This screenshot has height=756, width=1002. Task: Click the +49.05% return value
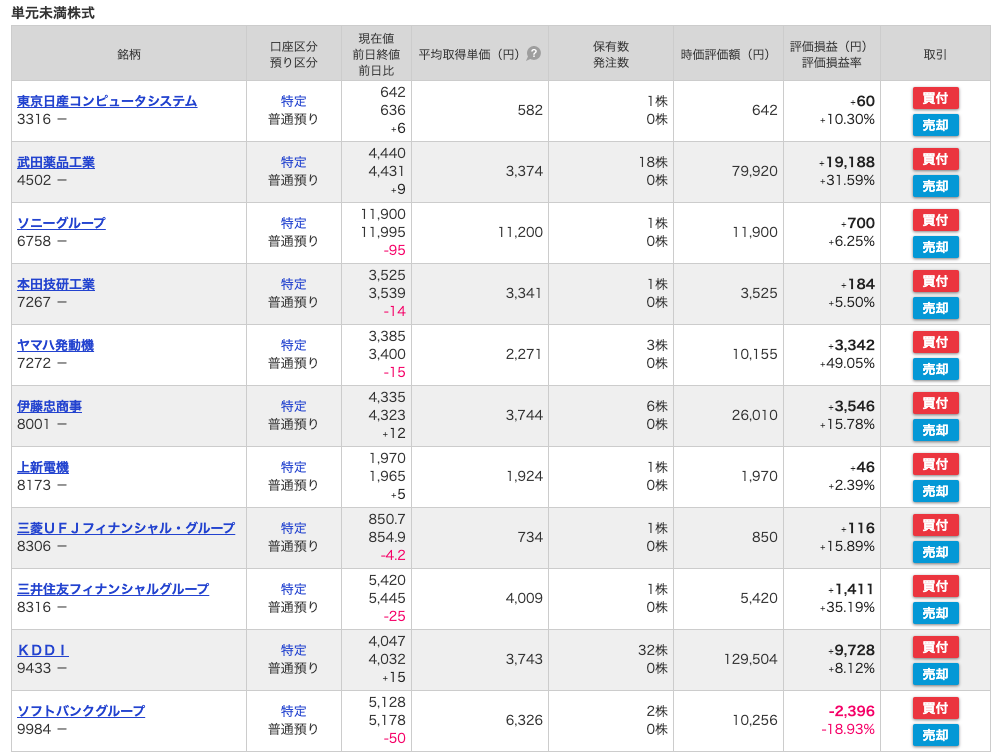point(847,363)
